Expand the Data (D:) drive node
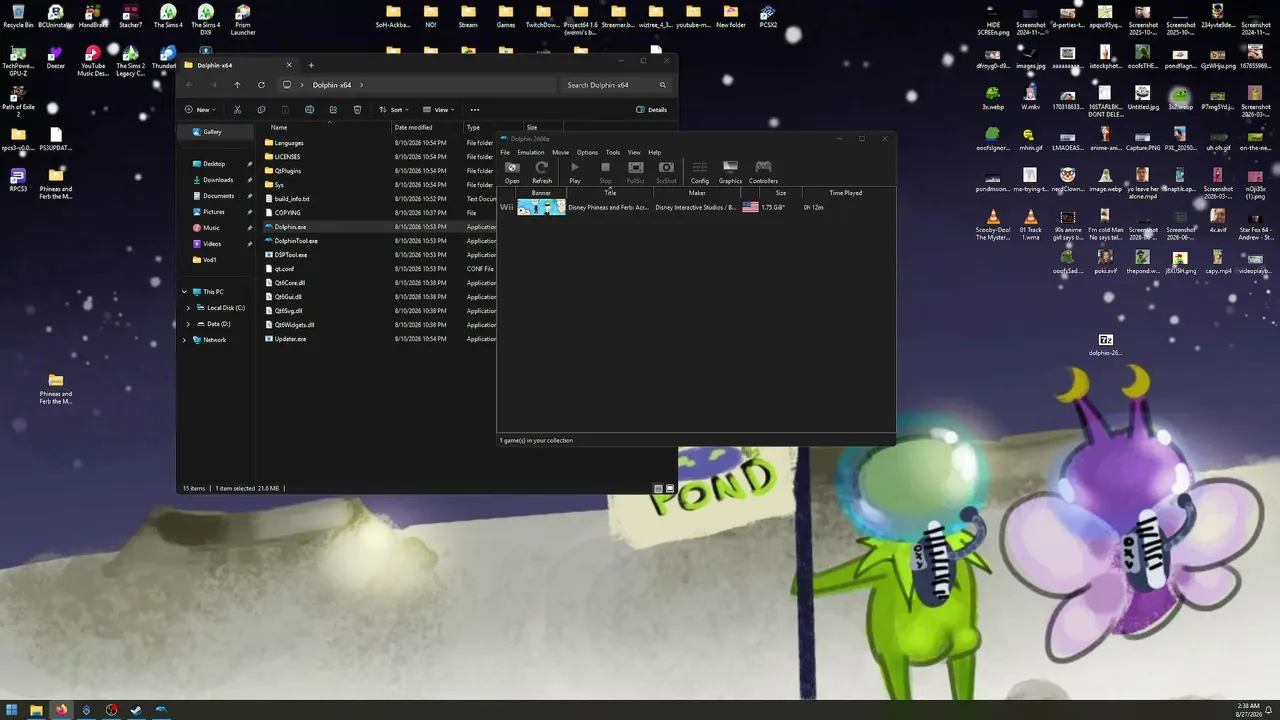Viewport: 1280px width, 720px height. [x=188, y=324]
